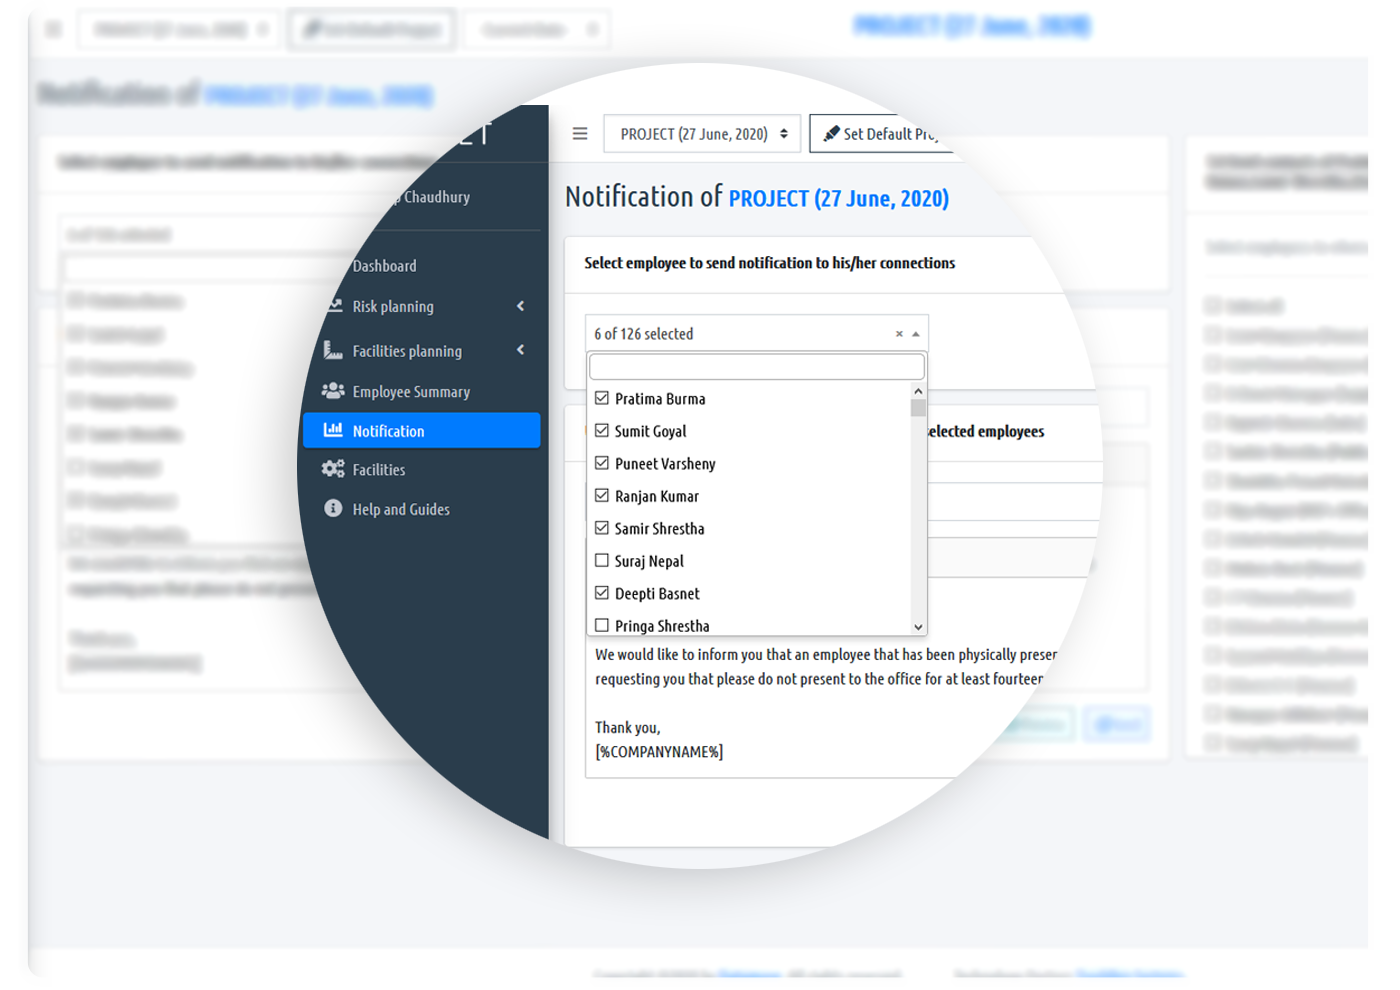The width and height of the screenshot is (1400, 990).
Task: Click the Risk planning chart icon
Action: [334, 306]
